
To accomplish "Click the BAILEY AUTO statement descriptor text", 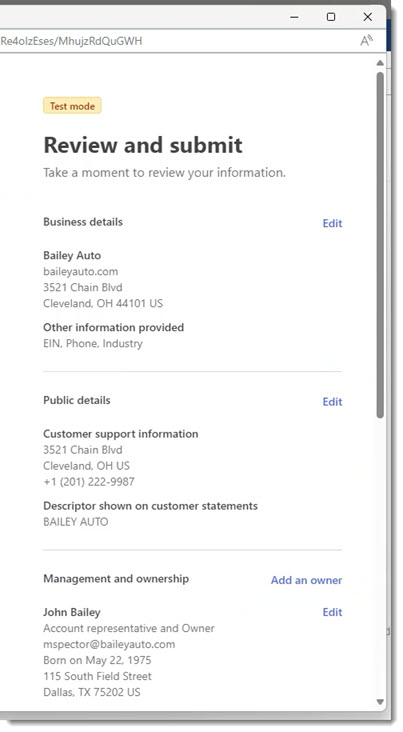I will point(76,522).
